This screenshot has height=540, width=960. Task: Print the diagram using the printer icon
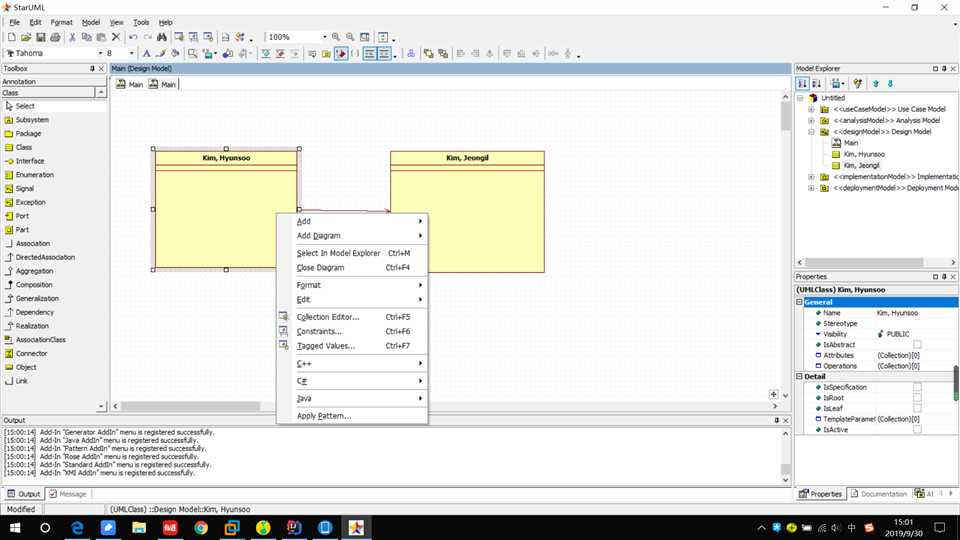pos(55,37)
